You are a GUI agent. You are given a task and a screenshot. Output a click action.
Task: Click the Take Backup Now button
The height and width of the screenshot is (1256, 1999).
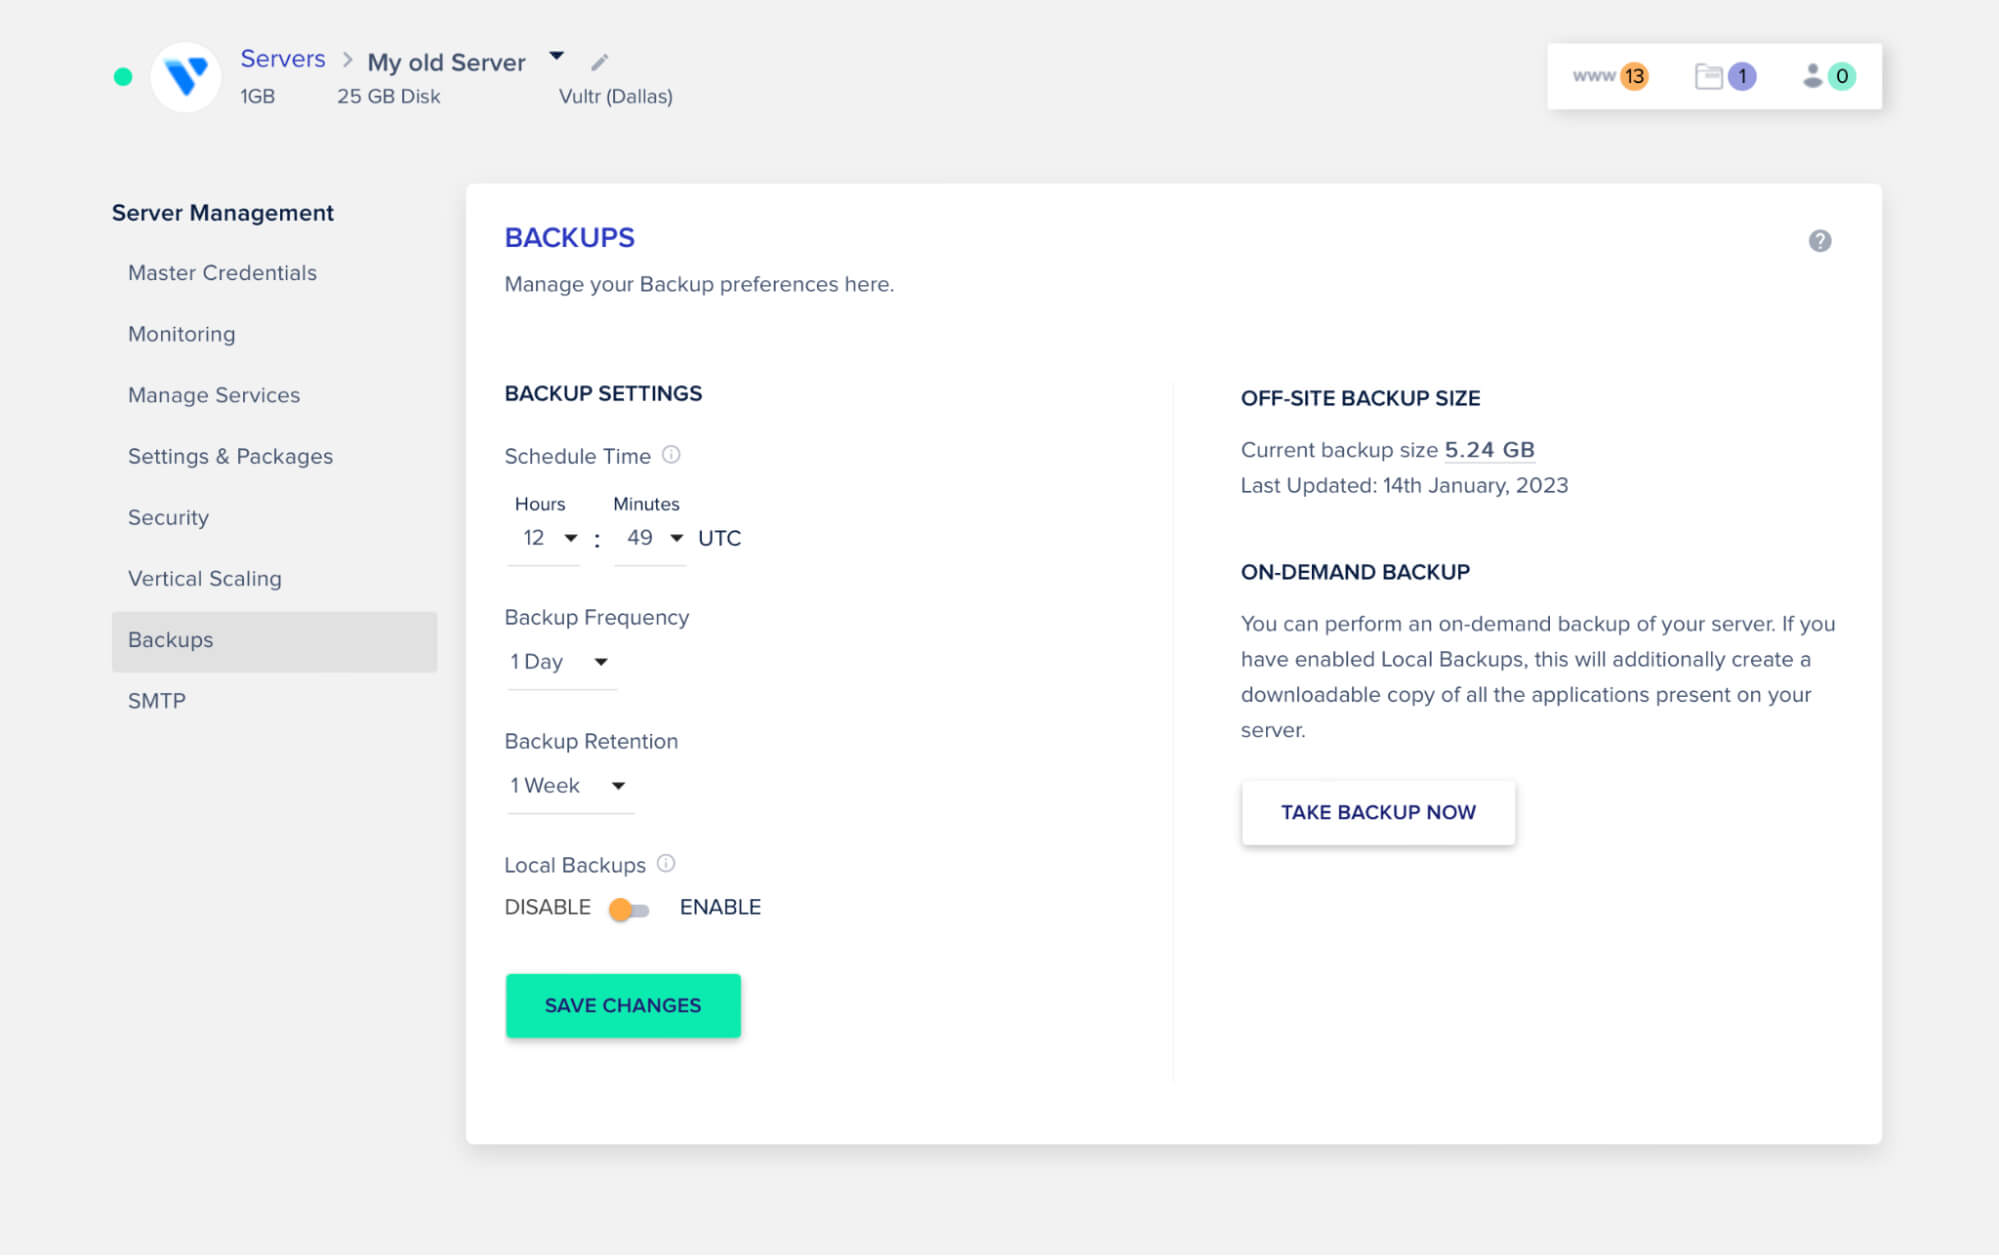(1378, 813)
